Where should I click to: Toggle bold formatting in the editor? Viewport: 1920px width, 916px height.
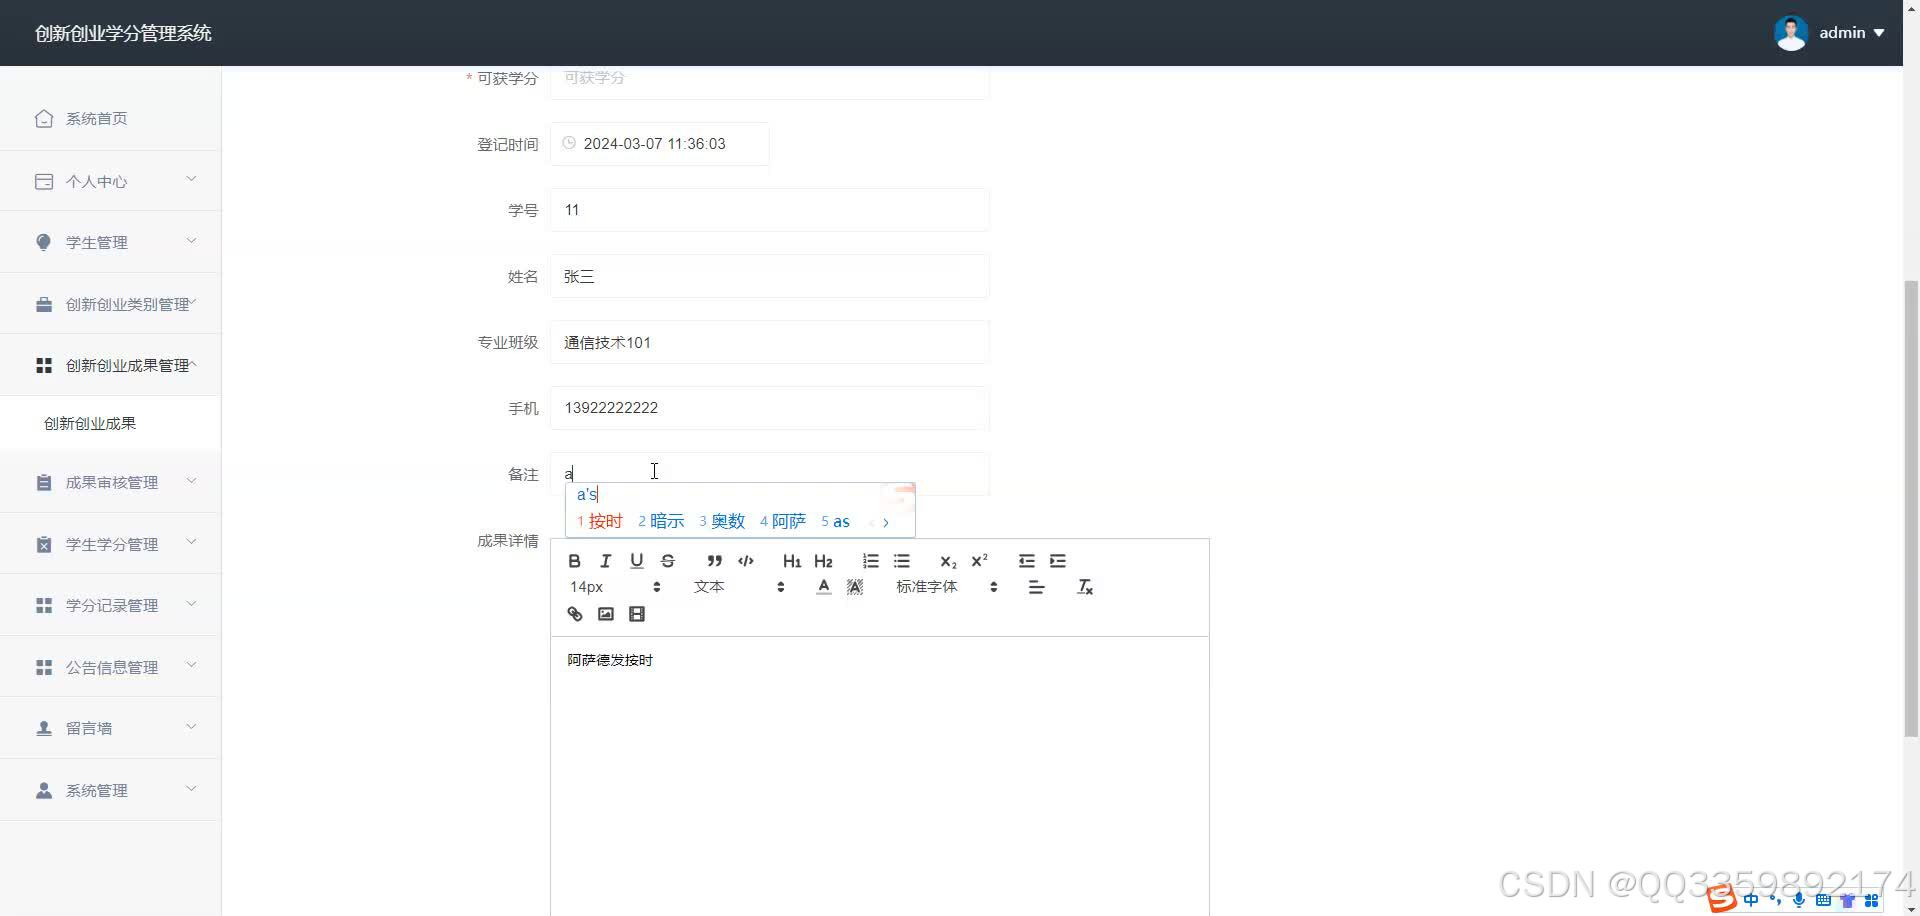click(574, 561)
